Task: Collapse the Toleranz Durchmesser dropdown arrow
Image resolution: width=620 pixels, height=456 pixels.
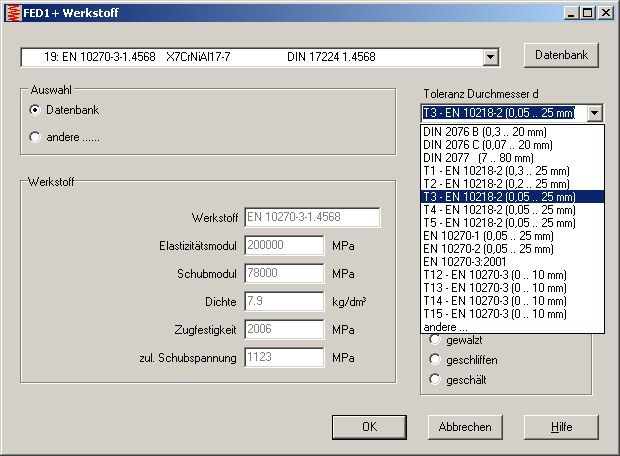Action: [x=595, y=113]
